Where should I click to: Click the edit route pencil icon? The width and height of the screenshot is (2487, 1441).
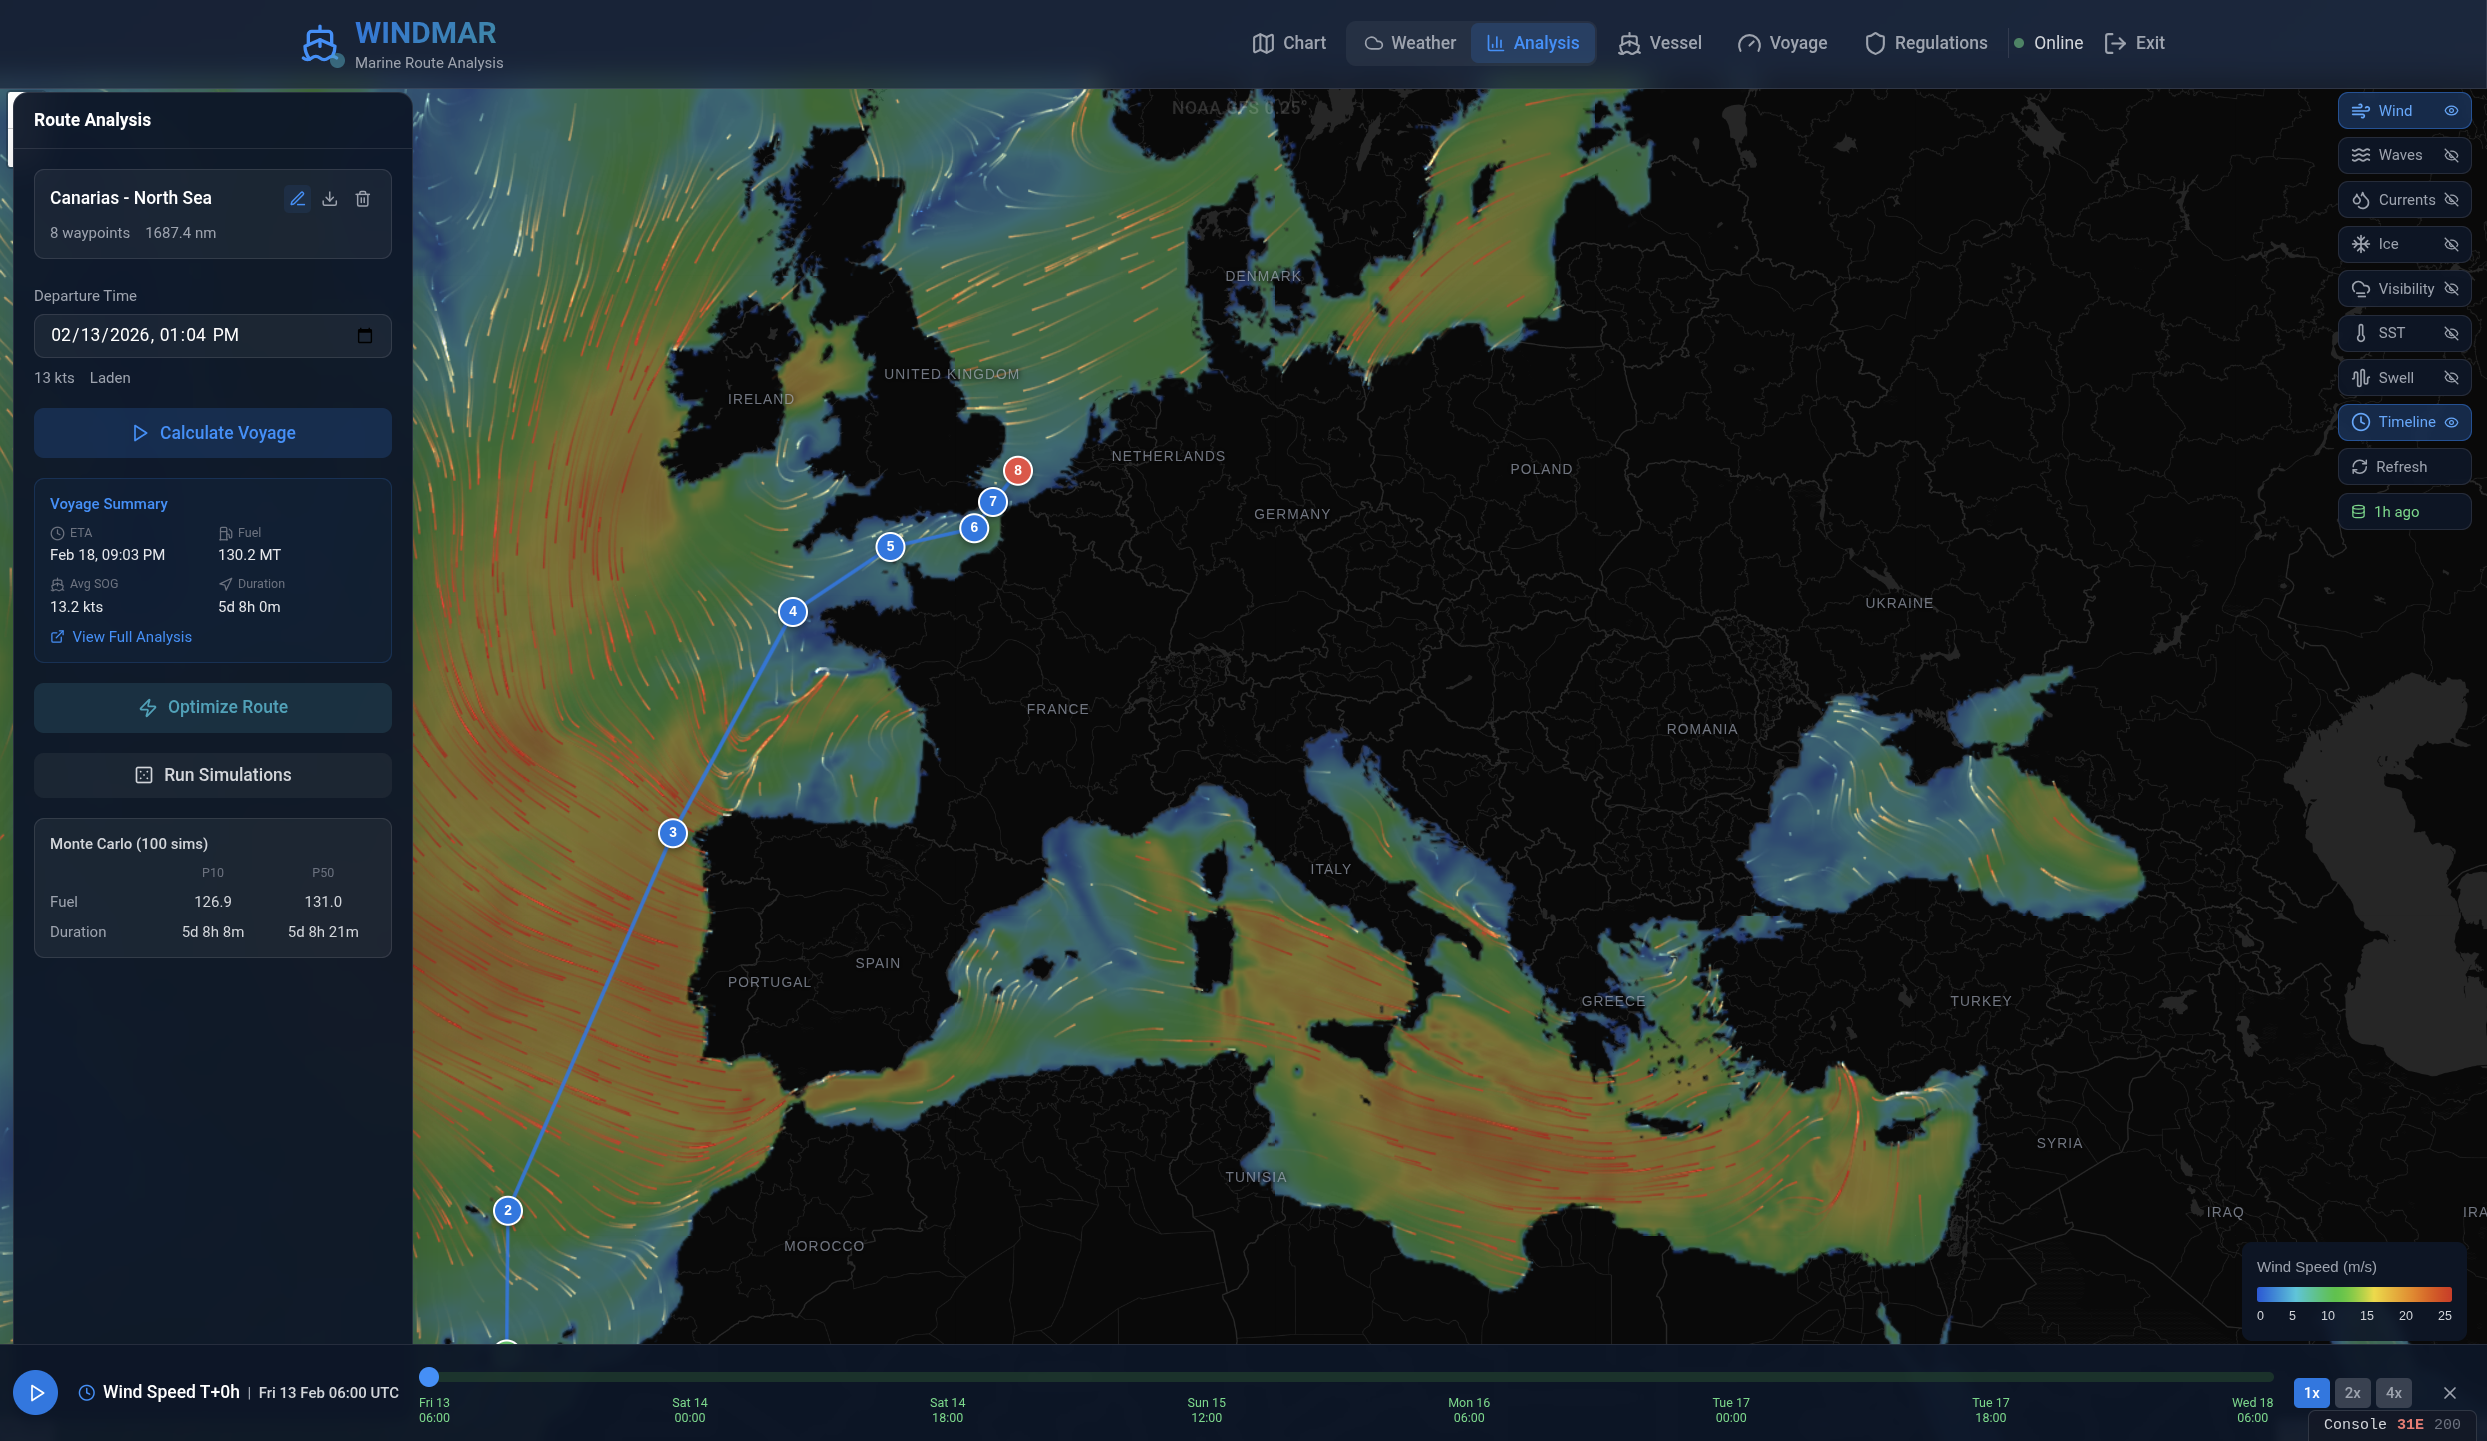tap(297, 199)
